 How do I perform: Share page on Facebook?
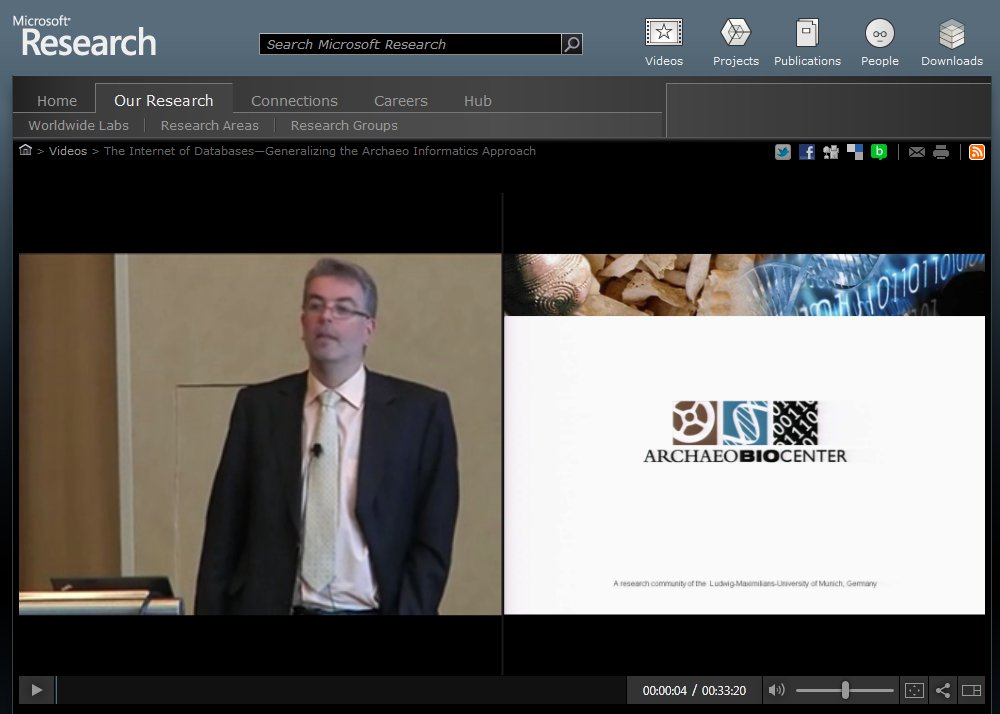(x=807, y=152)
